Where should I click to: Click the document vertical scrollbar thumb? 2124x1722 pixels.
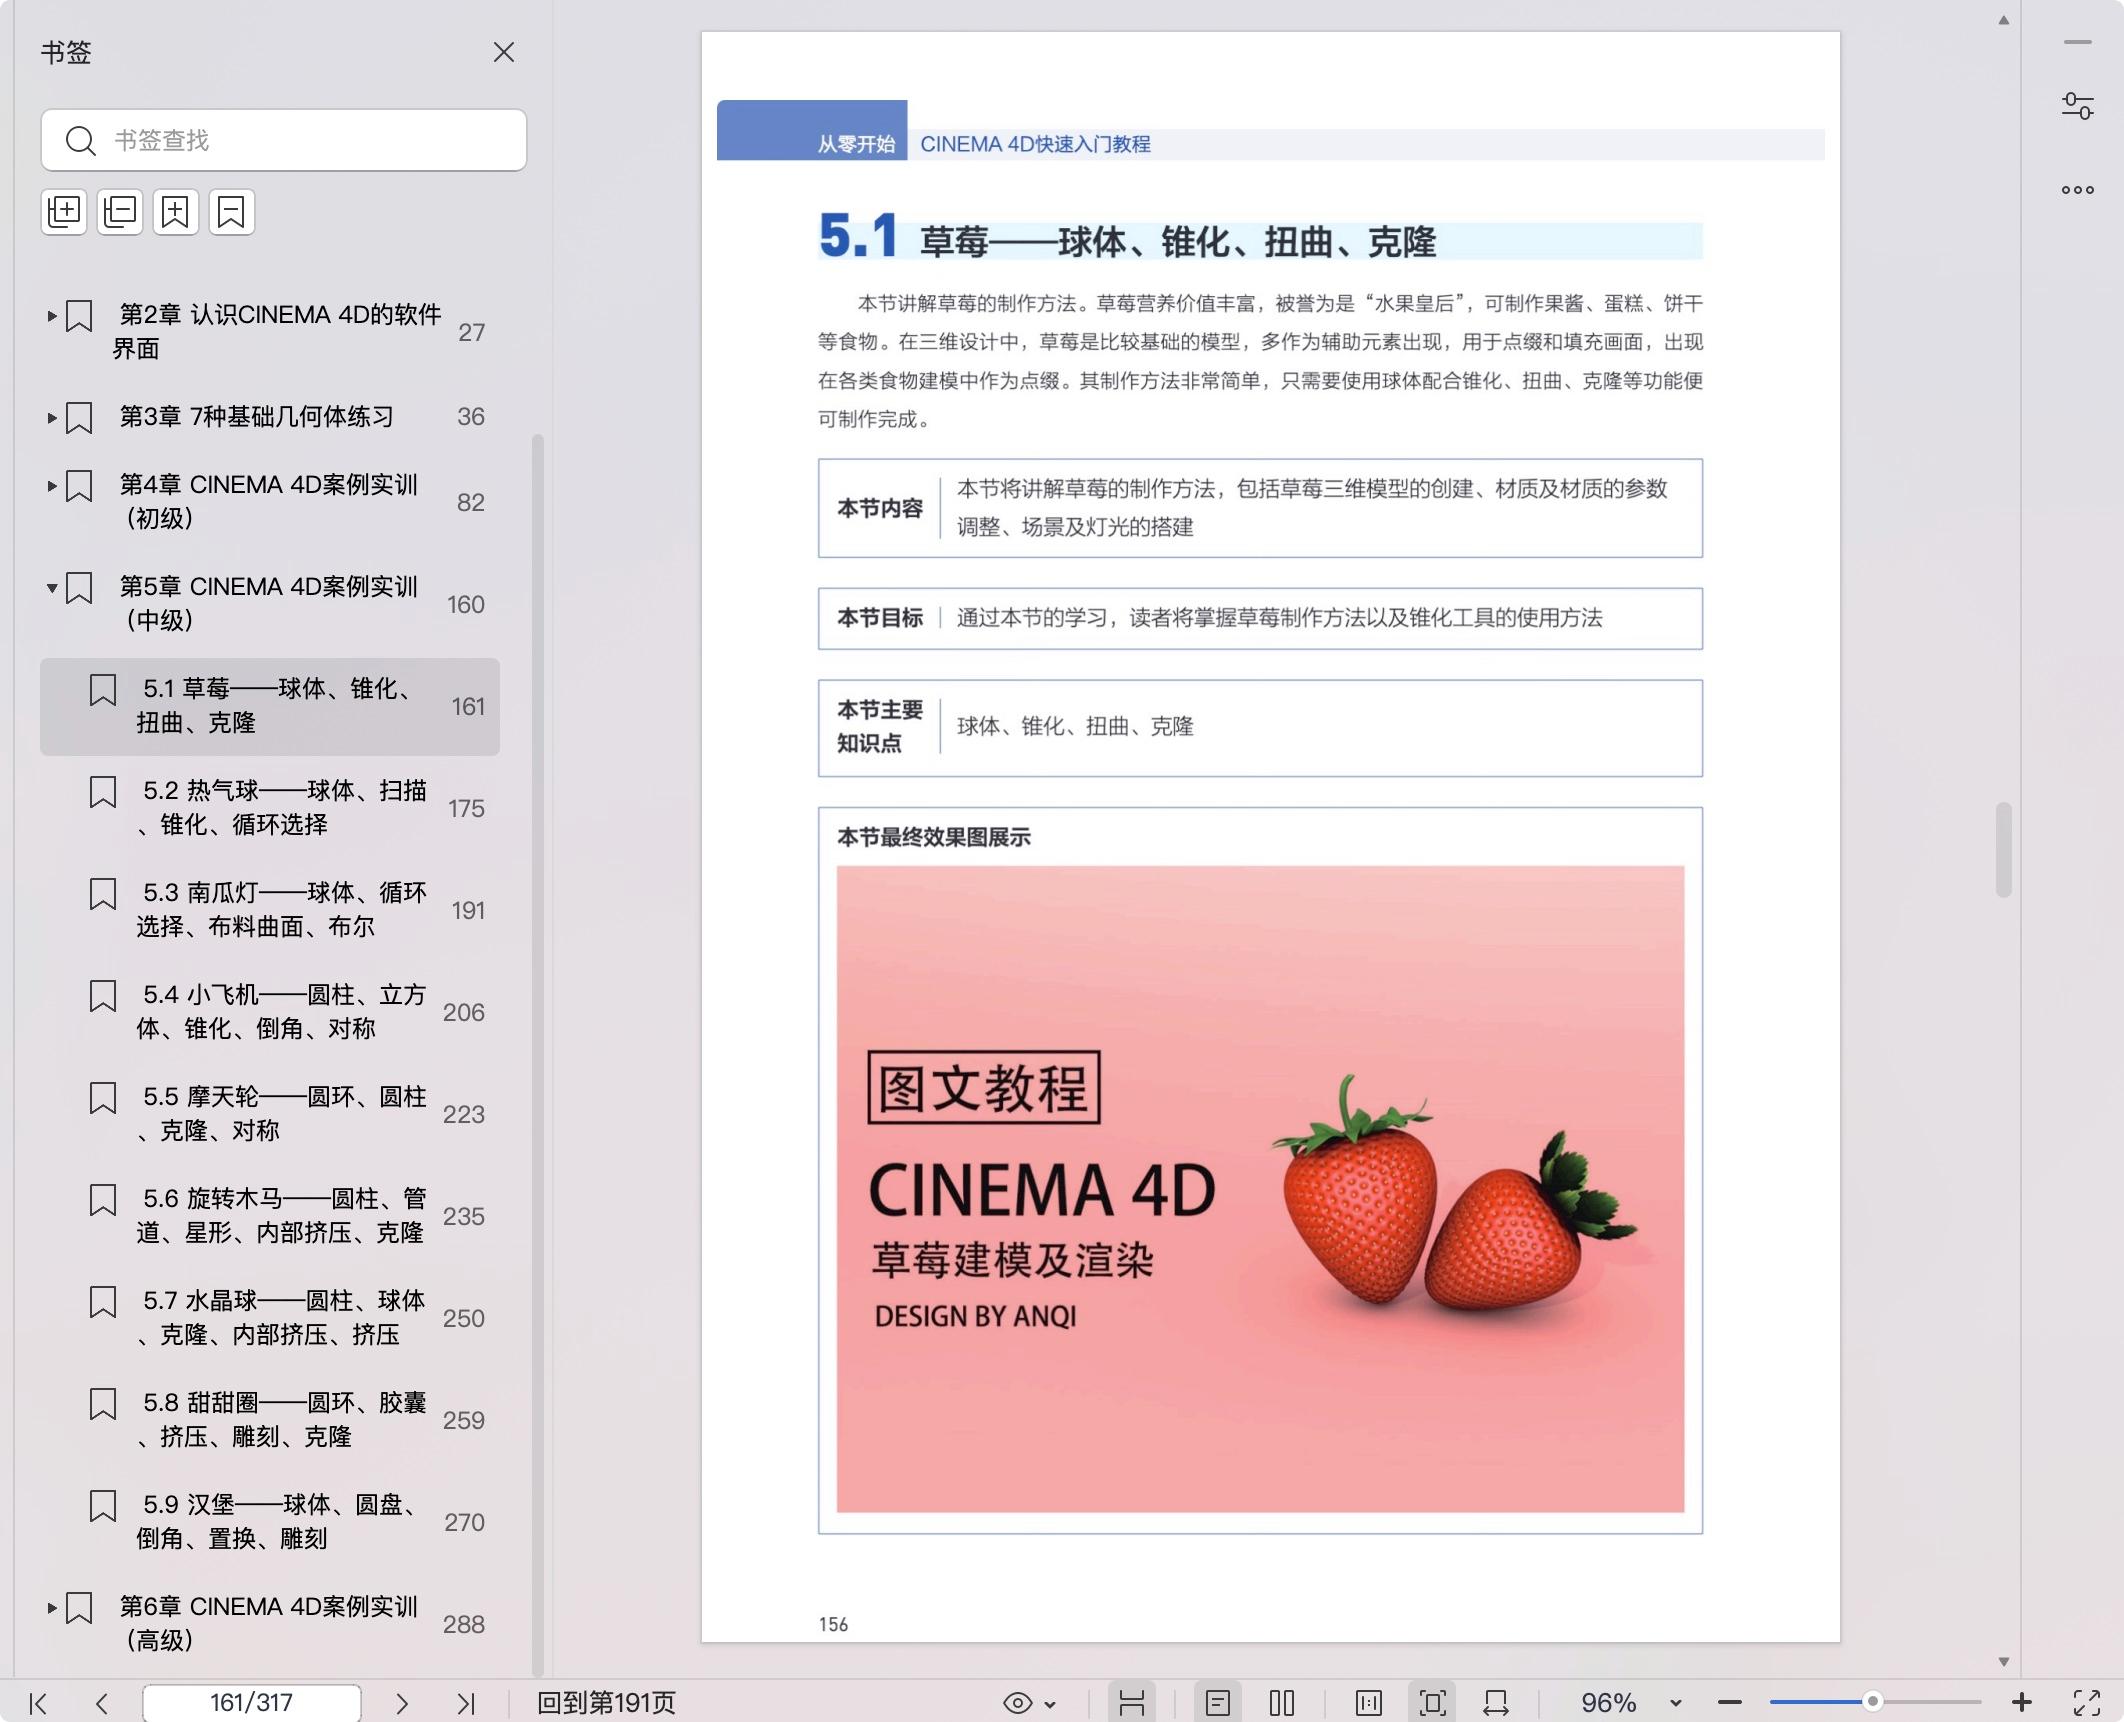coord(2003,849)
